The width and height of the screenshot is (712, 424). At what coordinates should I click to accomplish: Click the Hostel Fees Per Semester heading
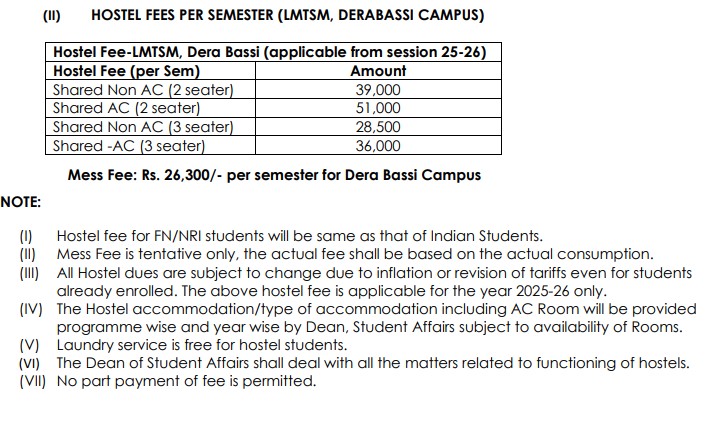[x=287, y=16]
